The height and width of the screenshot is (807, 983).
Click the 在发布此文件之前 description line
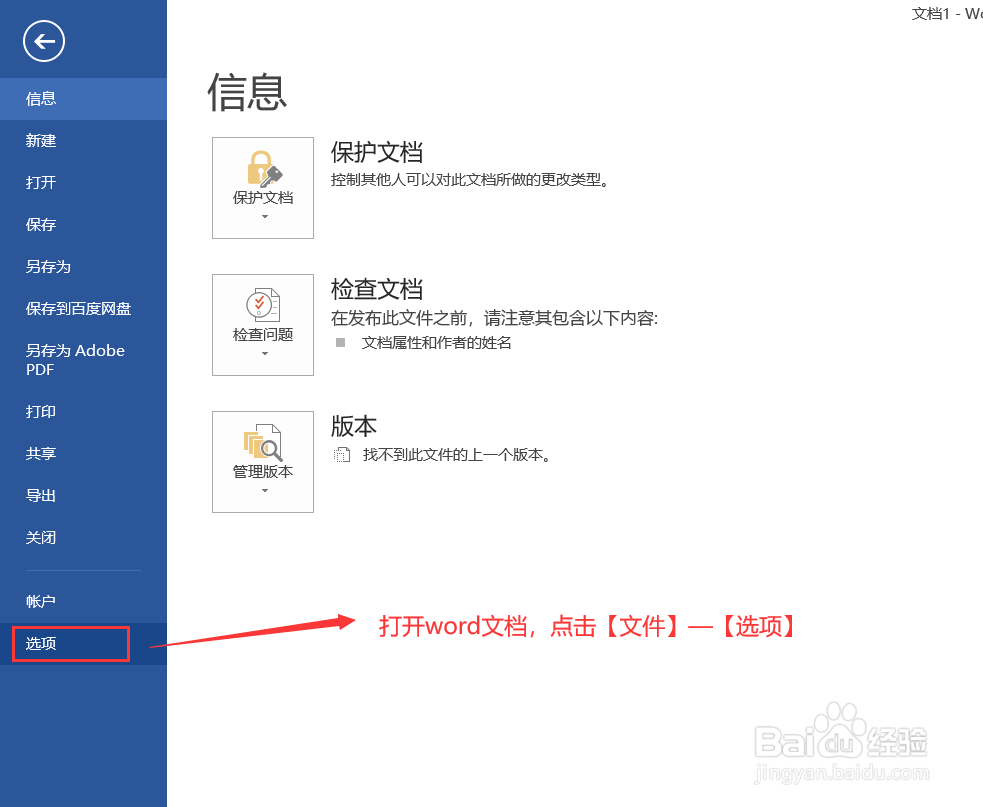tap(495, 318)
